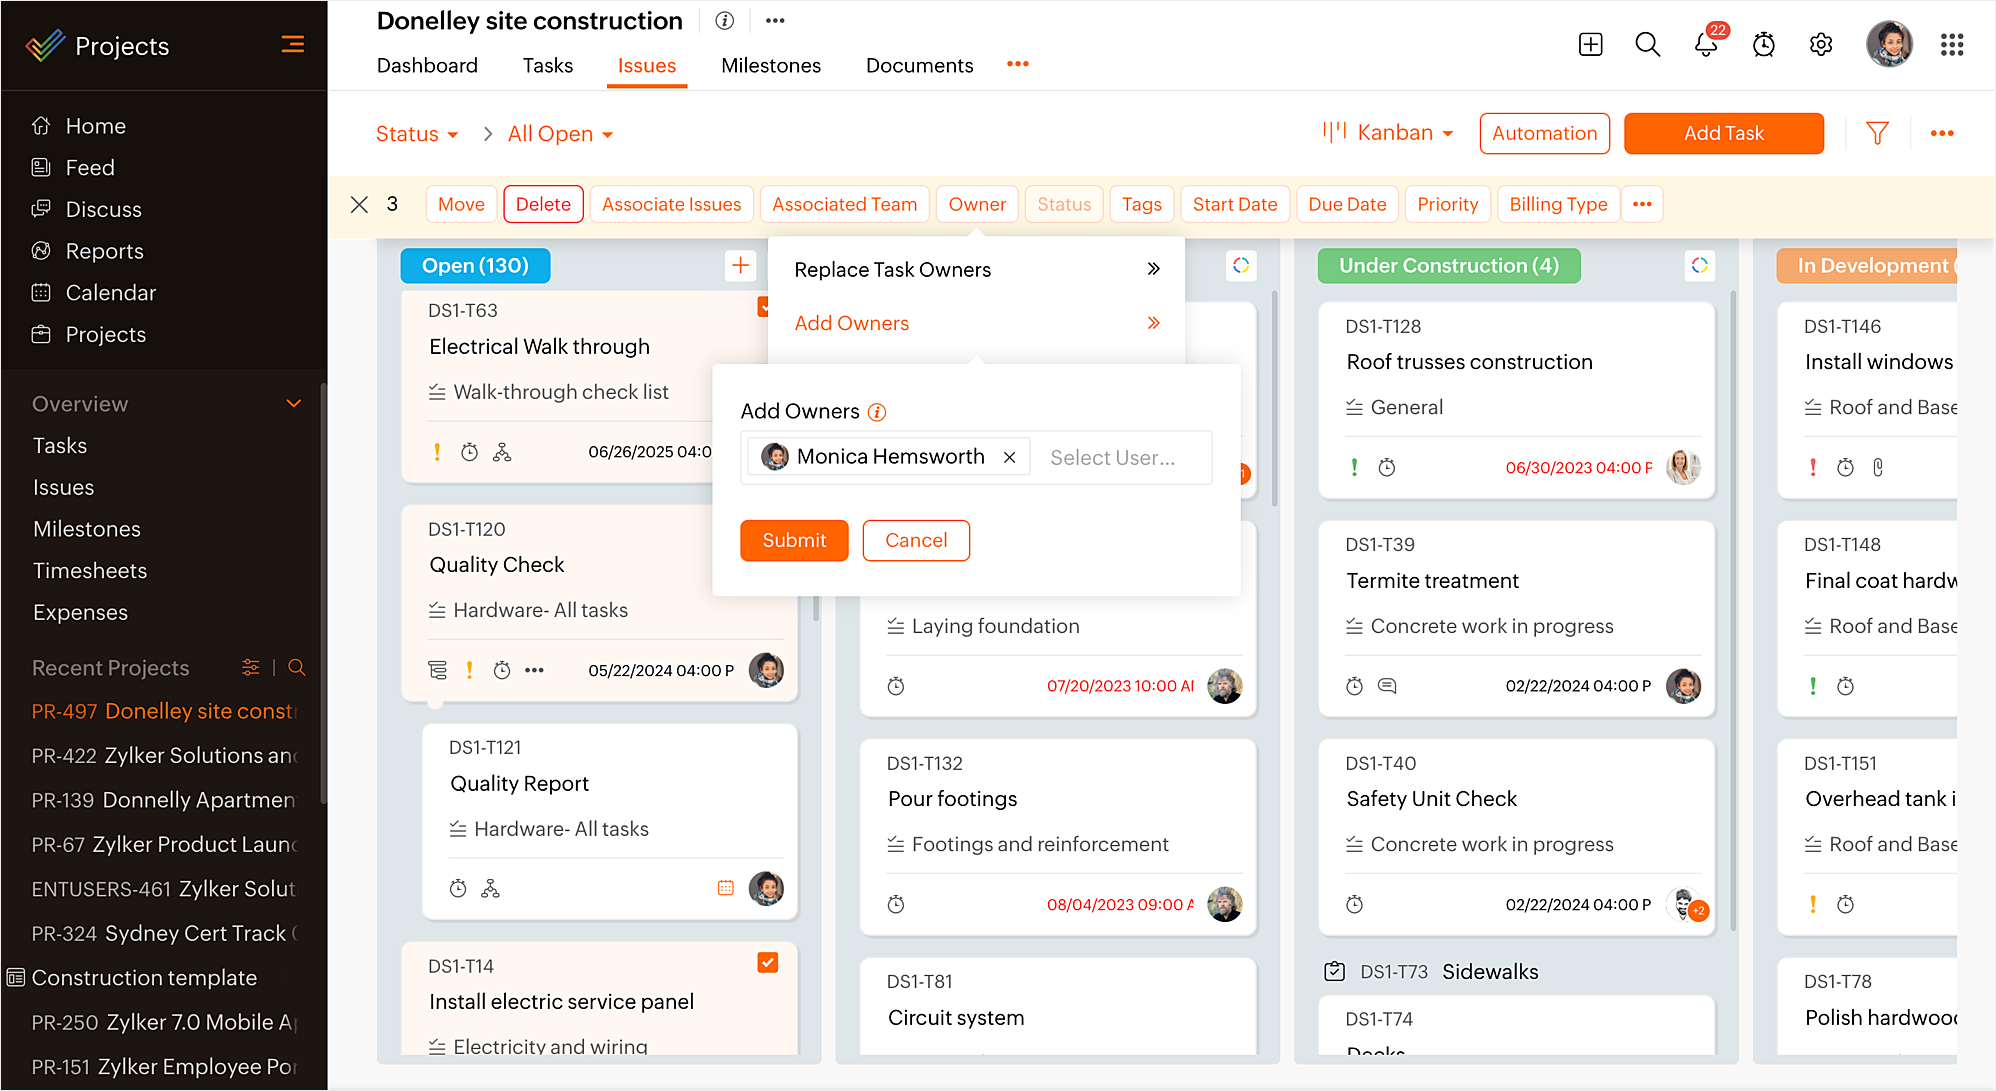Switch to the Milestones tab

pyautogui.click(x=770, y=66)
